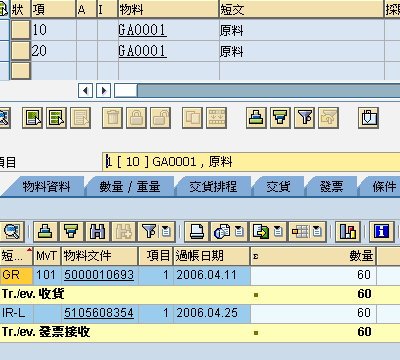The image size is (400, 360).
Task: Click the print icon in history toolbar
Action: coord(196,231)
